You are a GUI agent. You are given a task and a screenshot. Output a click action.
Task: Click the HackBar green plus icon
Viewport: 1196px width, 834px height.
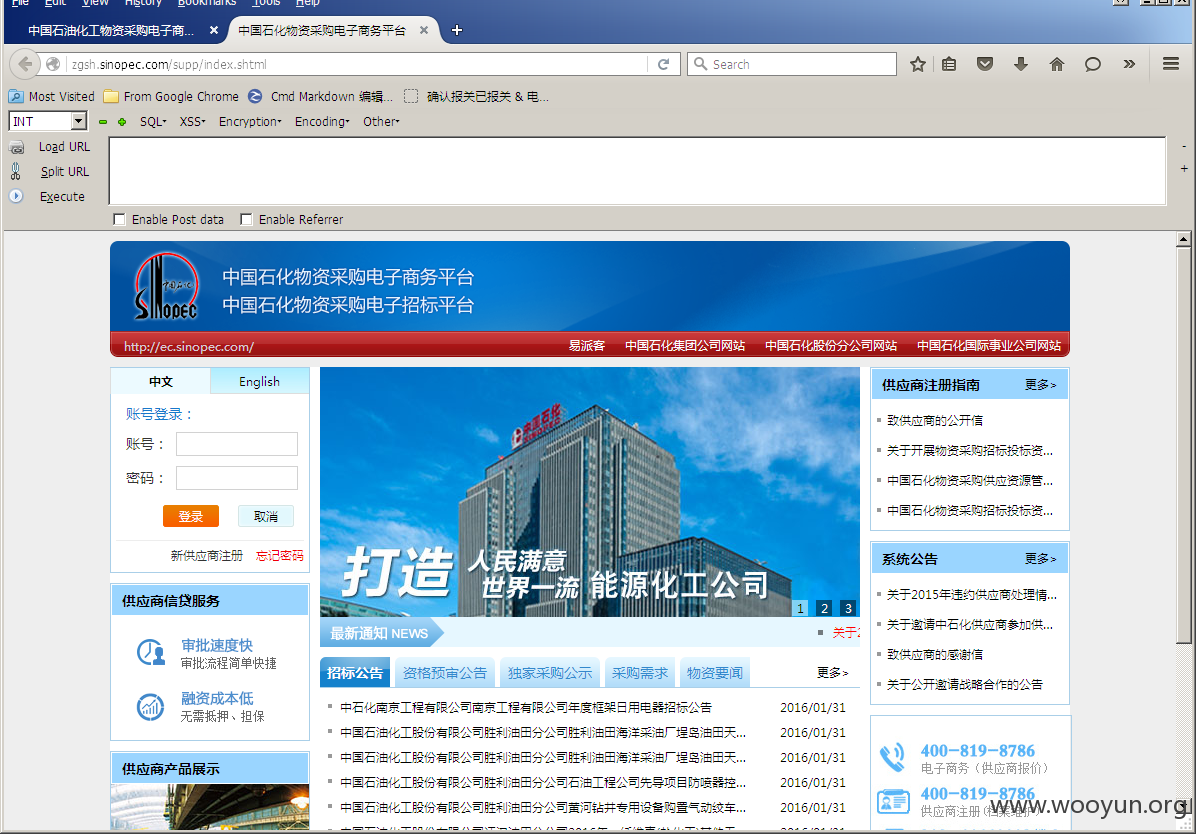122,121
